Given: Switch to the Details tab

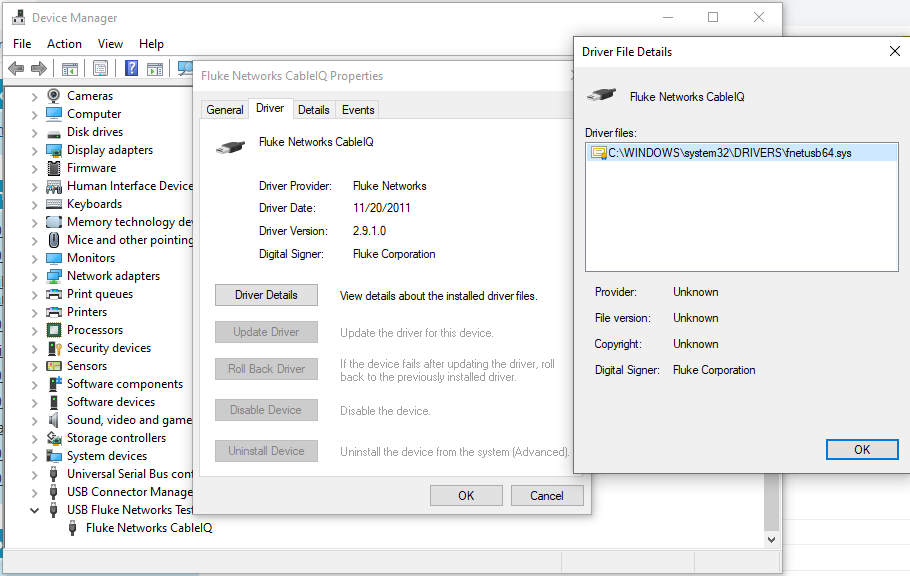Looking at the screenshot, I should point(313,110).
